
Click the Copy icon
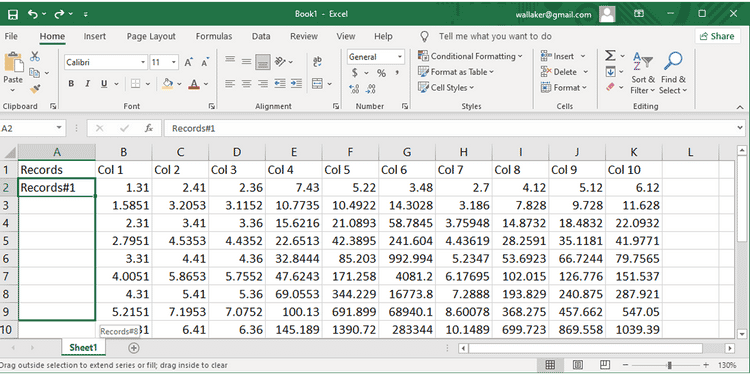click(34, 73)
